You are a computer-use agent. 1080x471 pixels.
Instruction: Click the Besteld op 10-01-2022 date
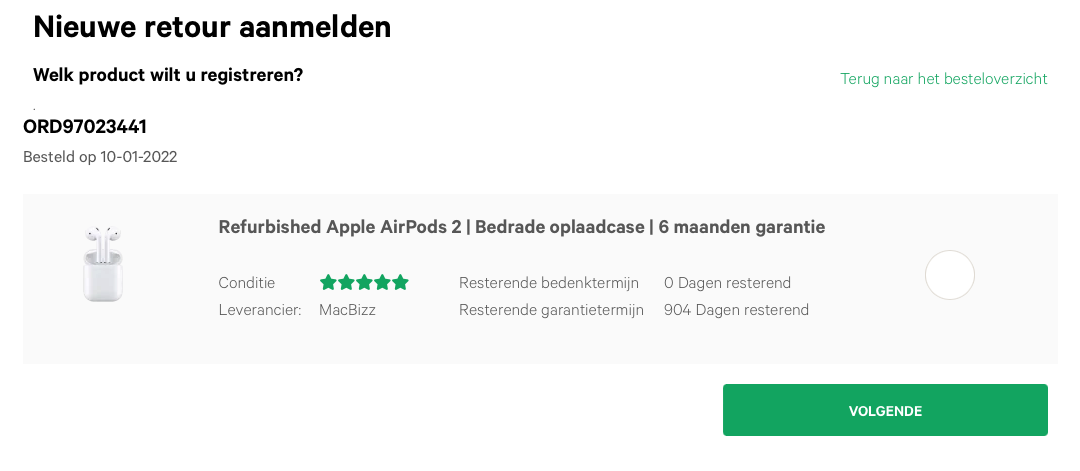[x=100, y=157]
